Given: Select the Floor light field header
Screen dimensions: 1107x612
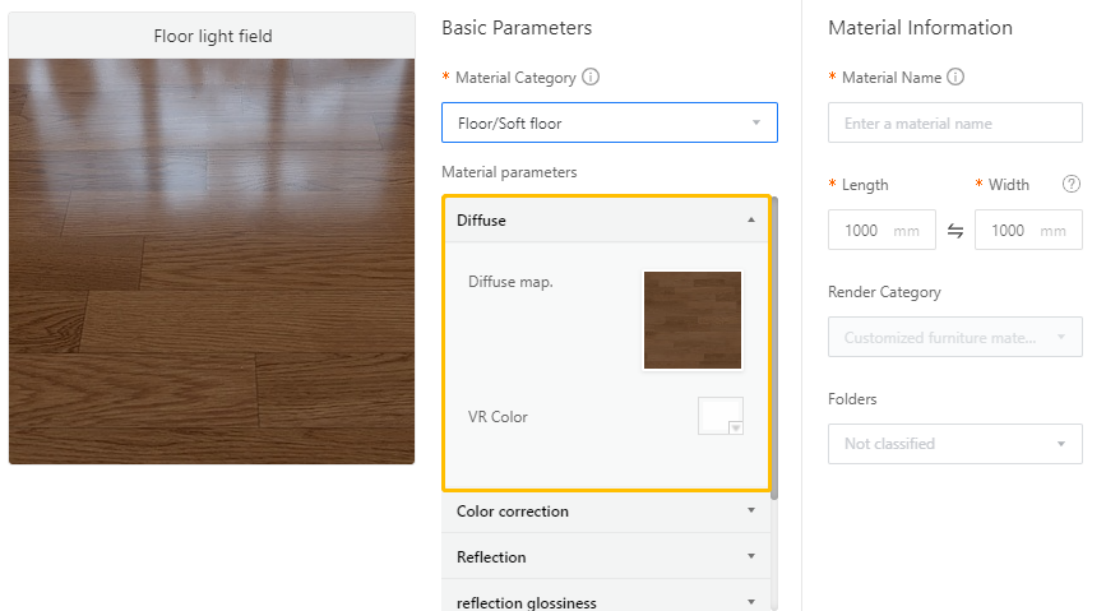Looking at the screenshot, I should point(212,36).
